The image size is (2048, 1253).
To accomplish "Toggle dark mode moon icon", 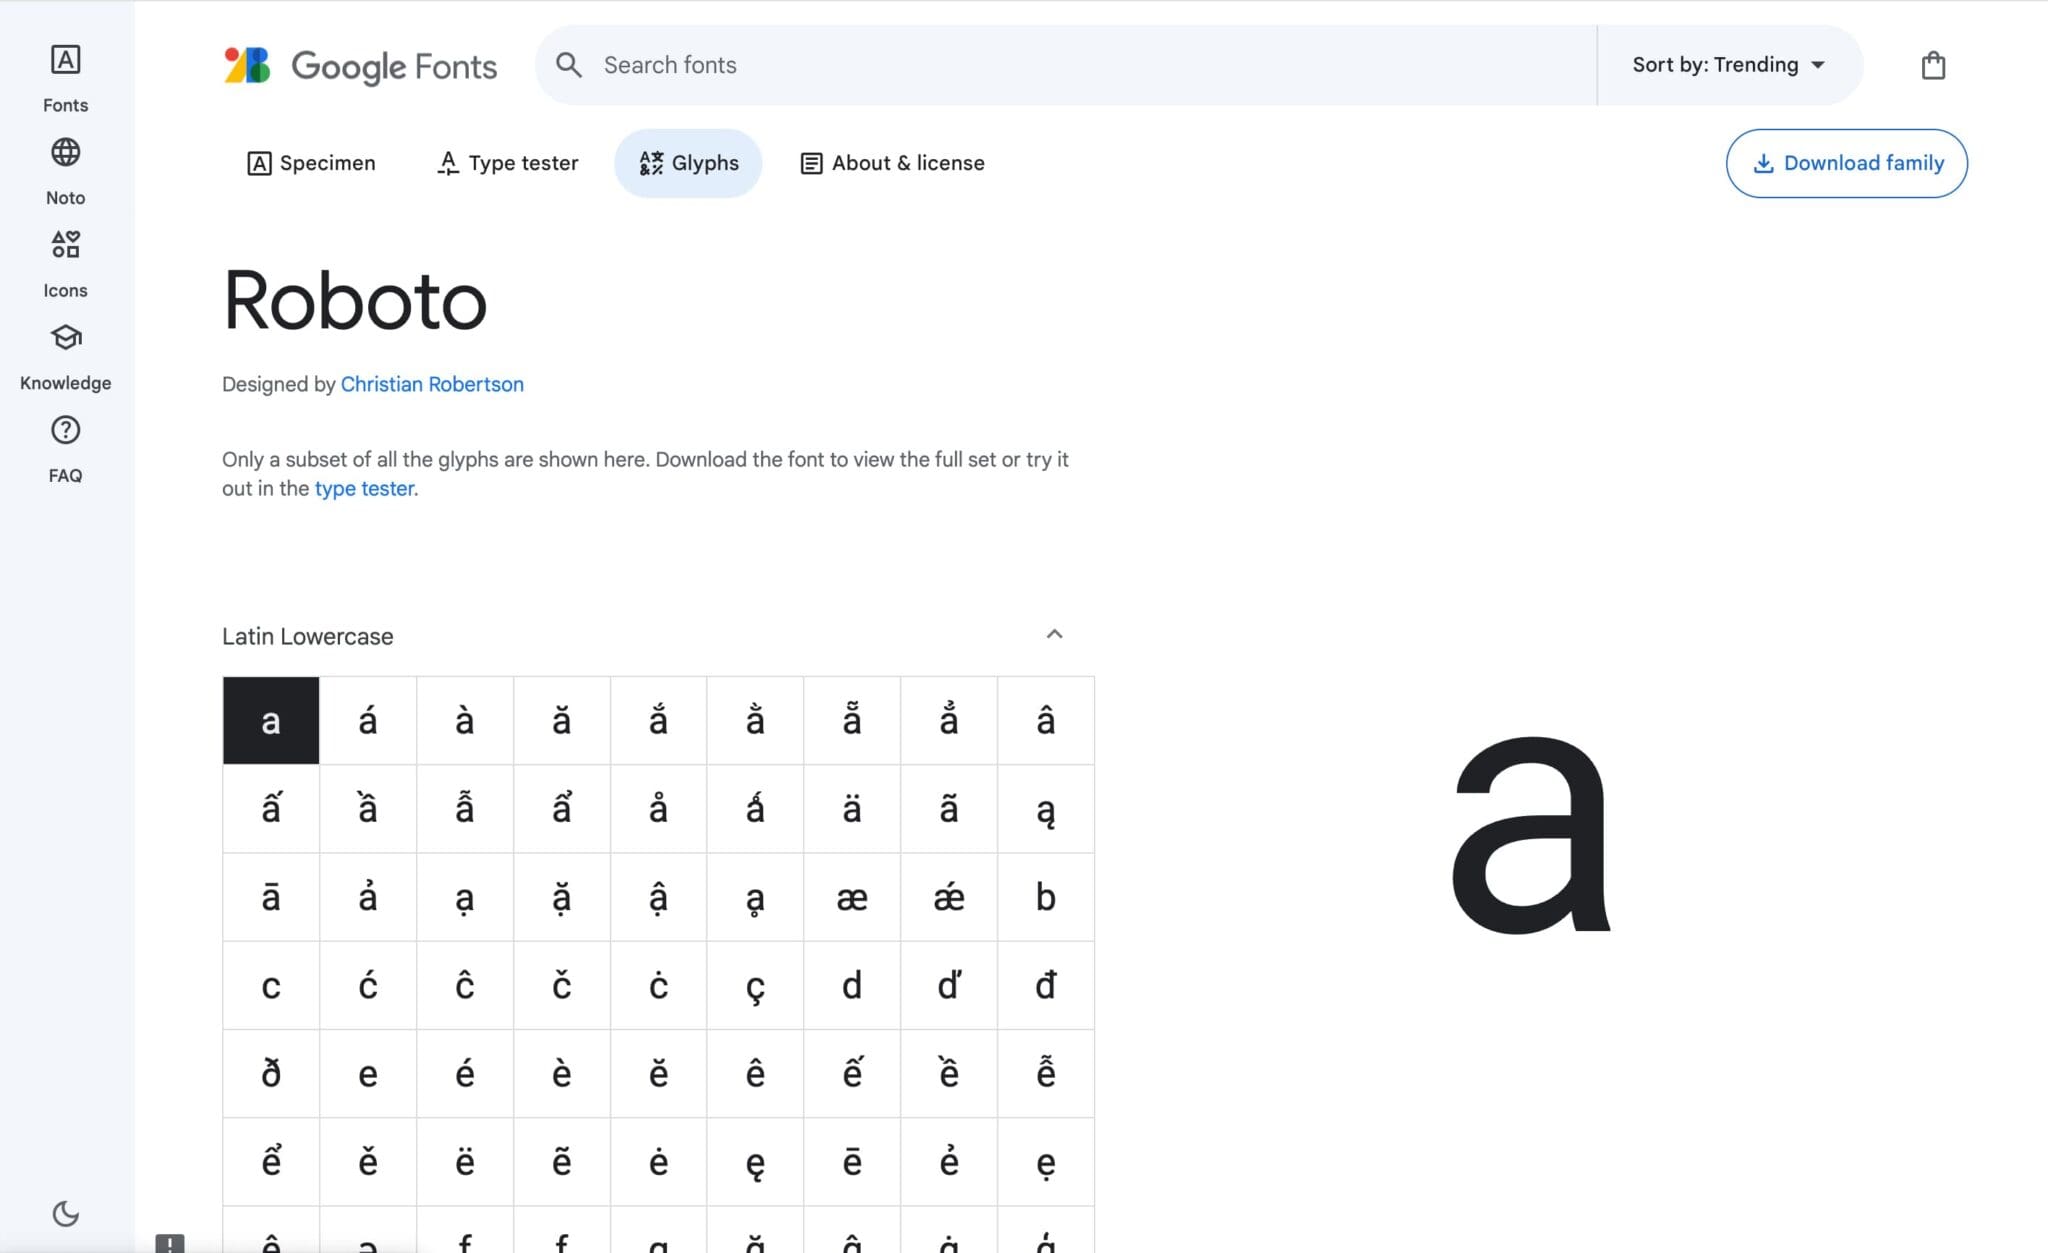I will pyautogui.click(x=65, y=1213).
